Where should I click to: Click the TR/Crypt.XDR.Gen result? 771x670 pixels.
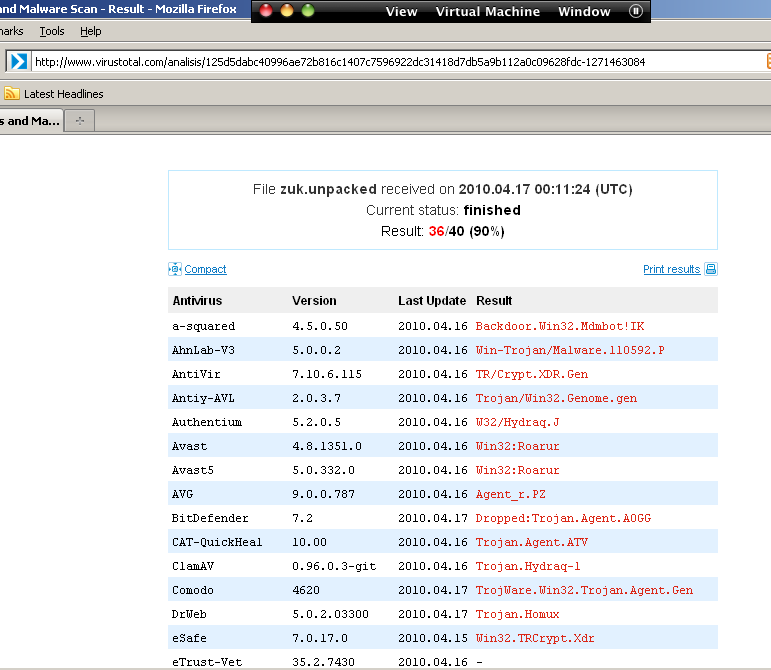(532, 374)
